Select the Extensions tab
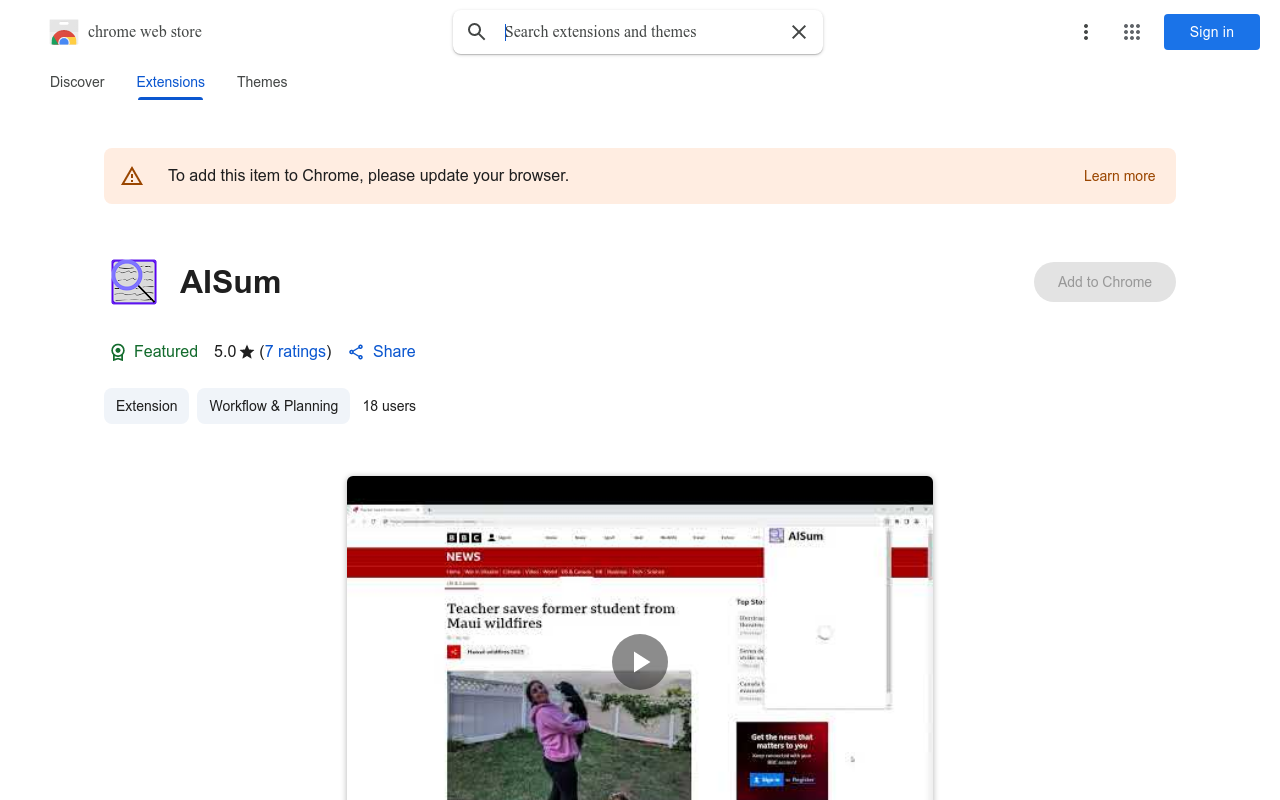1280x800 pixels. pos(171,82)
